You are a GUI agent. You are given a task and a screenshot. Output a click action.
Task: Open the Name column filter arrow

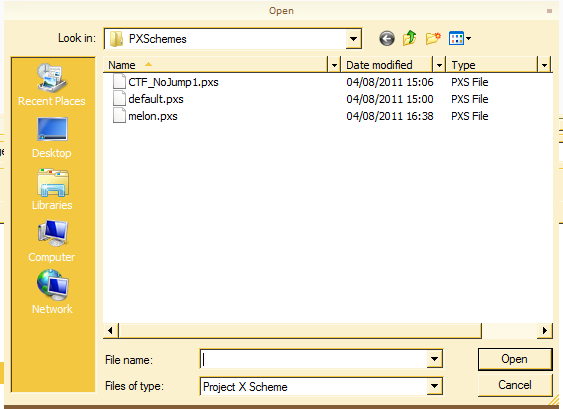tap(334, 65)
